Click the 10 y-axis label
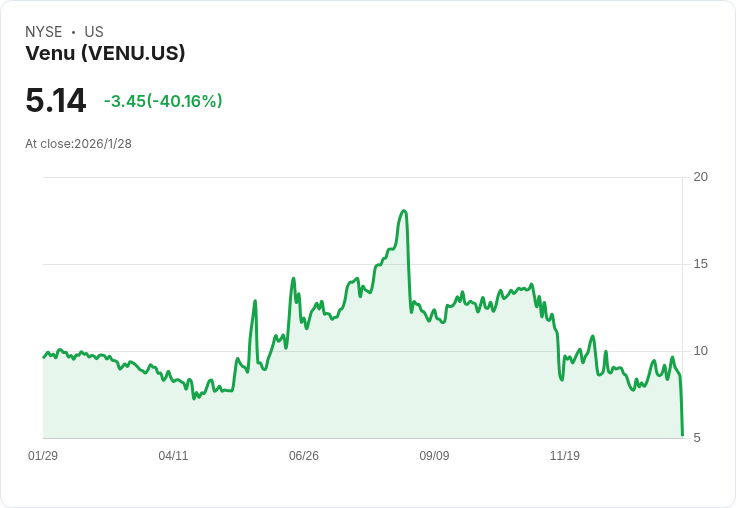The width and height of the screenshot is (736, 508). point(701,351)
